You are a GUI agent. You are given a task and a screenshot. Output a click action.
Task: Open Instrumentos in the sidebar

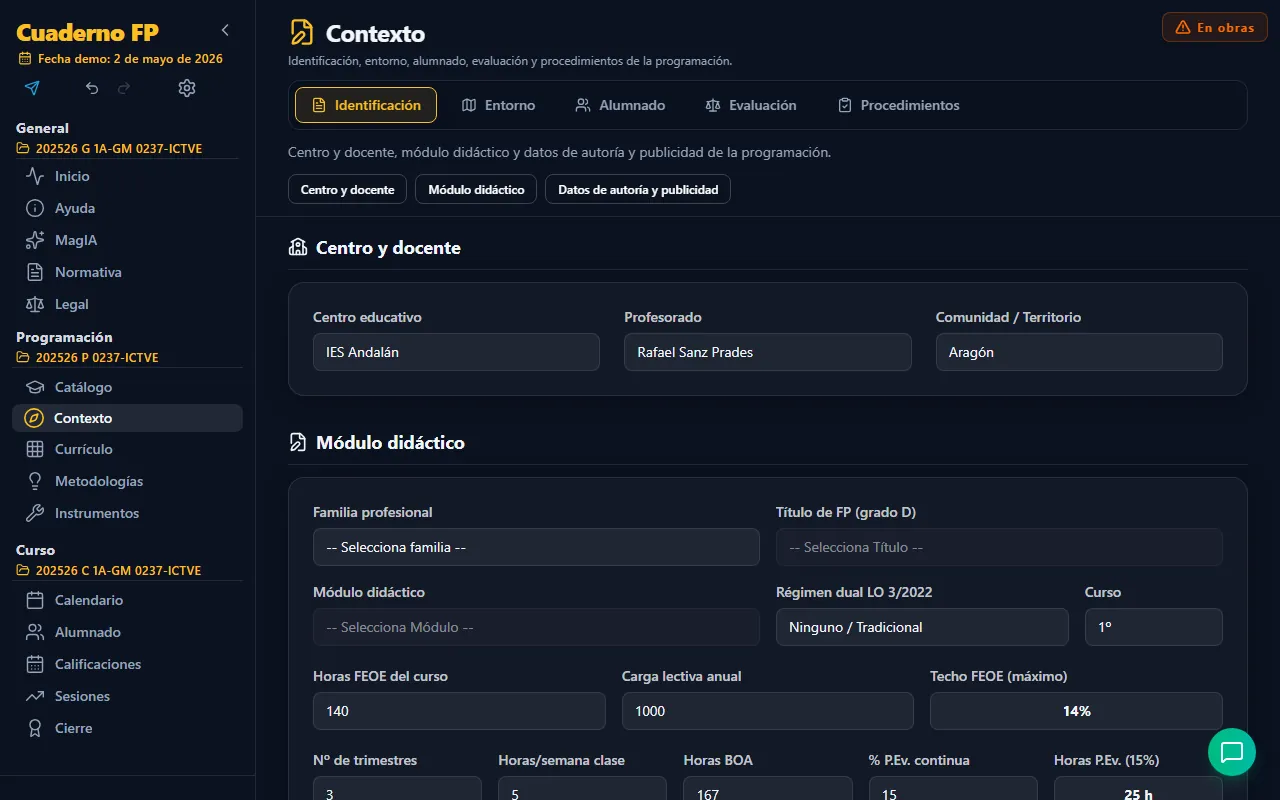[127, 513]
